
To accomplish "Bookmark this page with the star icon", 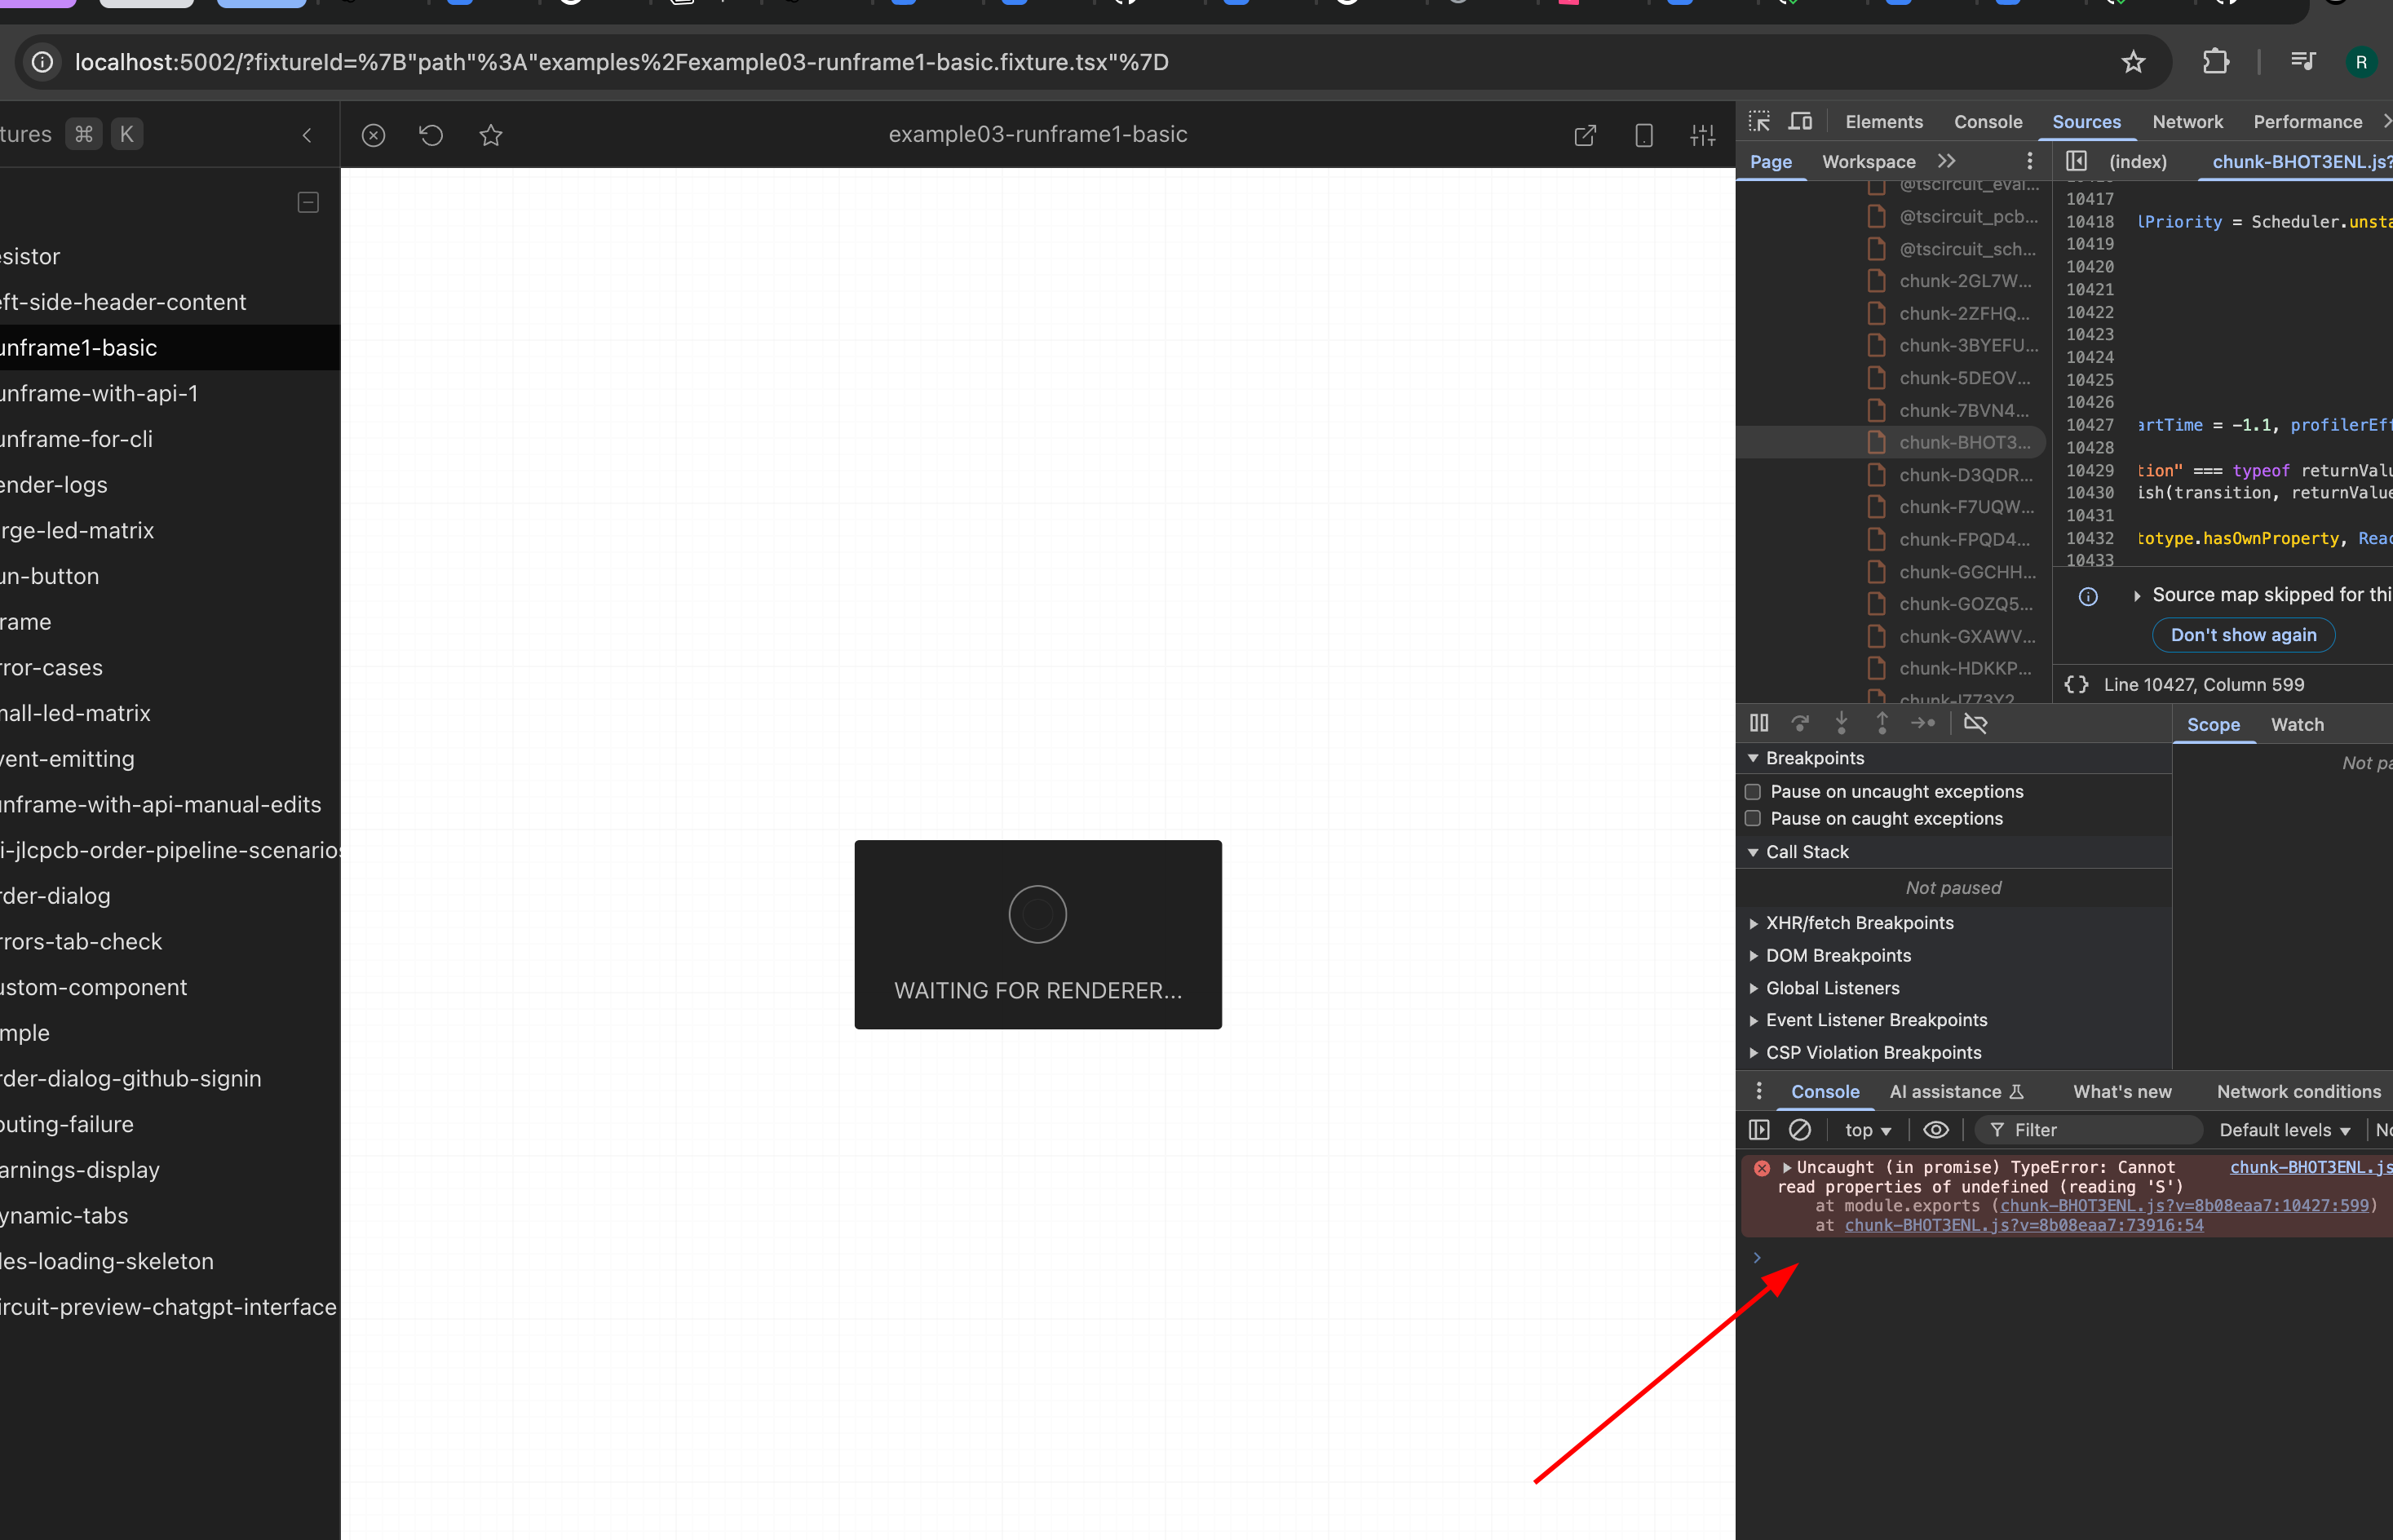I will [2133, 62].
